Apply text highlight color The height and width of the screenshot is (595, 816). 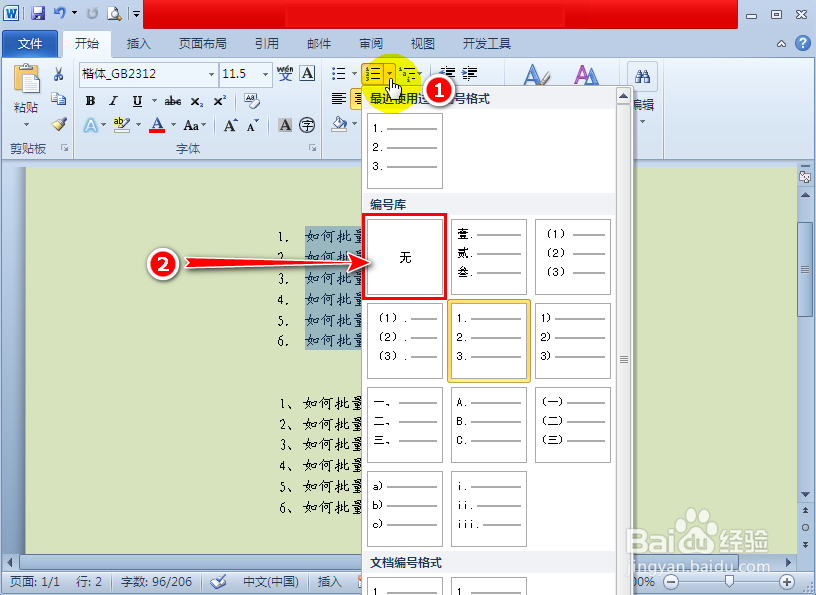(x=122, y=125)
